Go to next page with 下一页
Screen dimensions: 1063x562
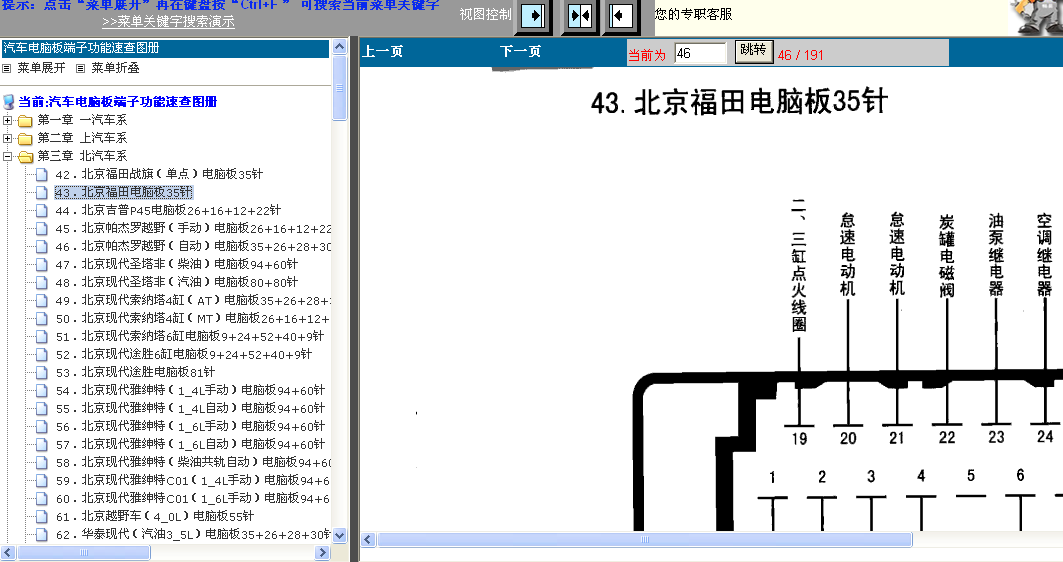(x=520, y=52)
